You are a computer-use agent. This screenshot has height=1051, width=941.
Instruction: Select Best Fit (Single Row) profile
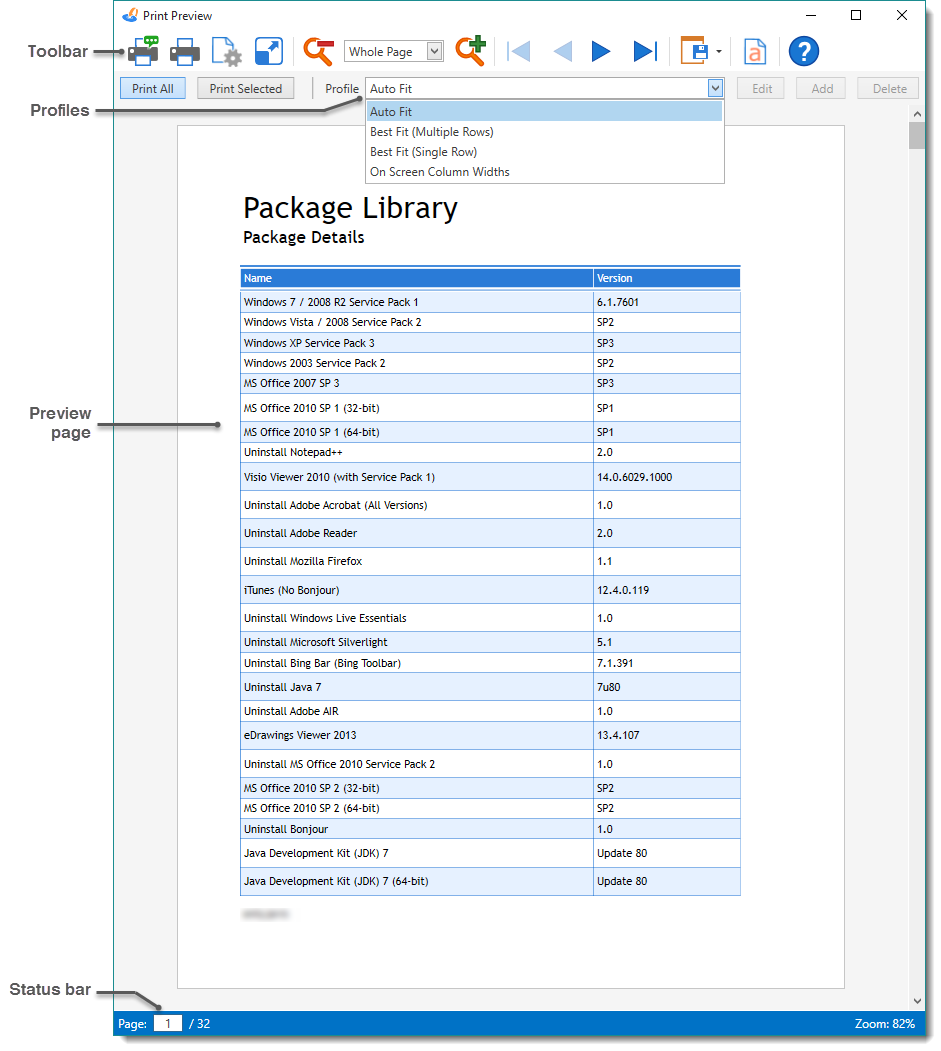544,151
